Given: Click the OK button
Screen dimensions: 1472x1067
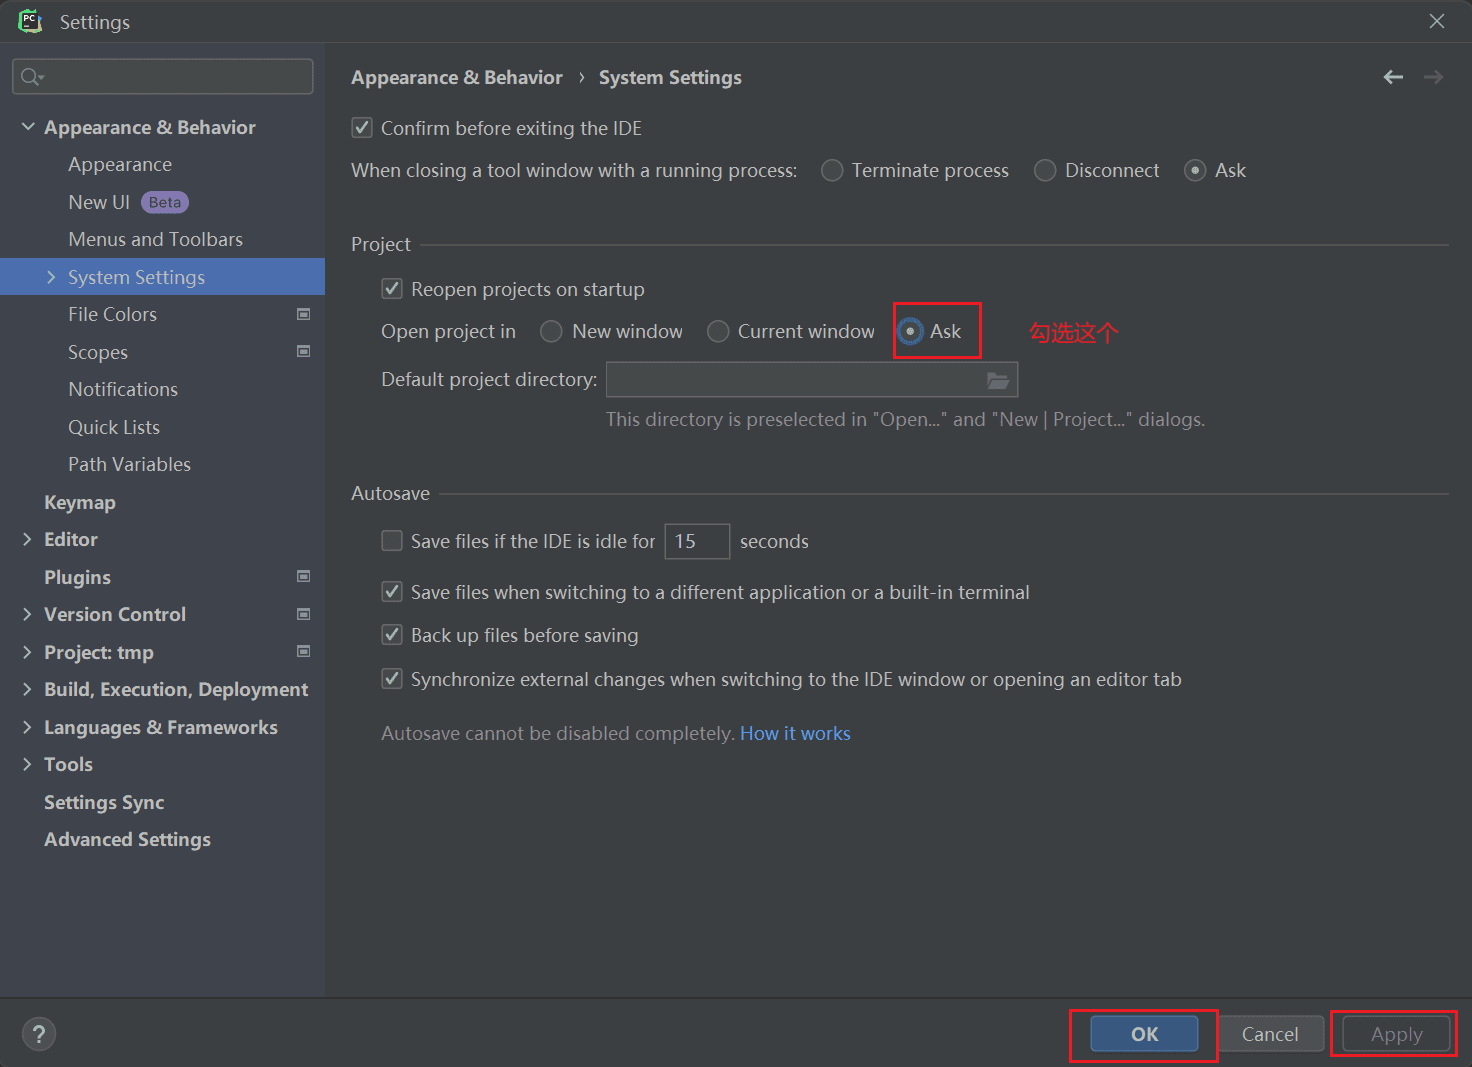Looking at the screenshot, I should tap(1144, 1034).
